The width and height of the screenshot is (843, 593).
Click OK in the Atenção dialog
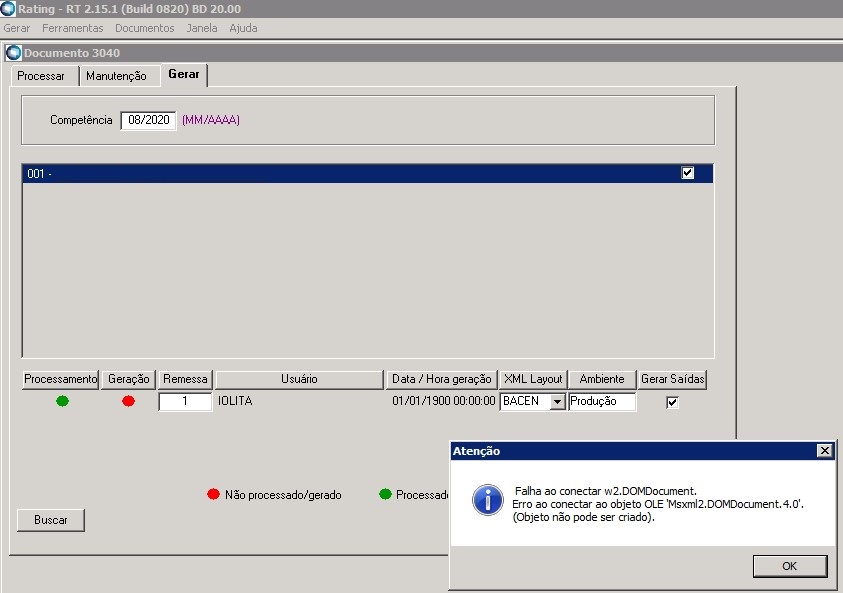pyautogui.click(x=790, y=566)
